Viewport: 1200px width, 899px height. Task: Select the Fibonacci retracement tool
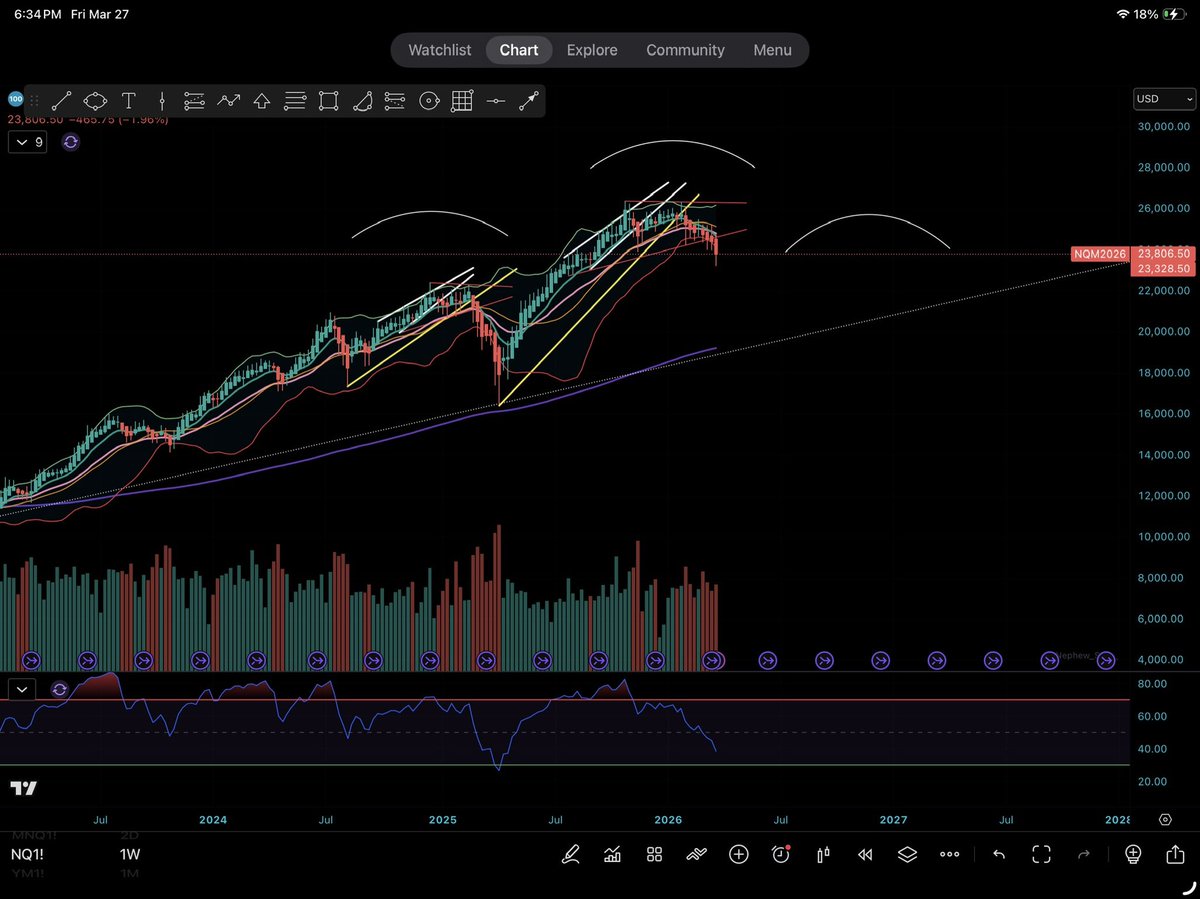[195, 101]
